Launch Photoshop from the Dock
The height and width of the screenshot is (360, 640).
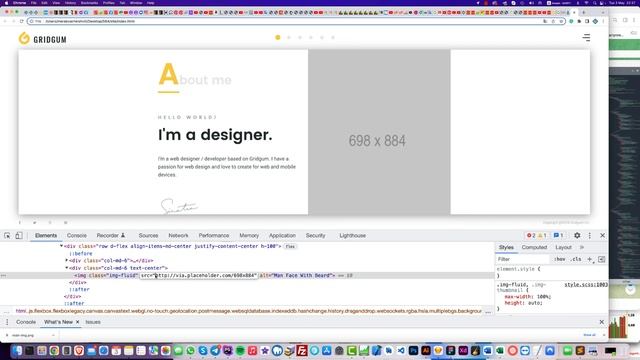pos(413,351)
